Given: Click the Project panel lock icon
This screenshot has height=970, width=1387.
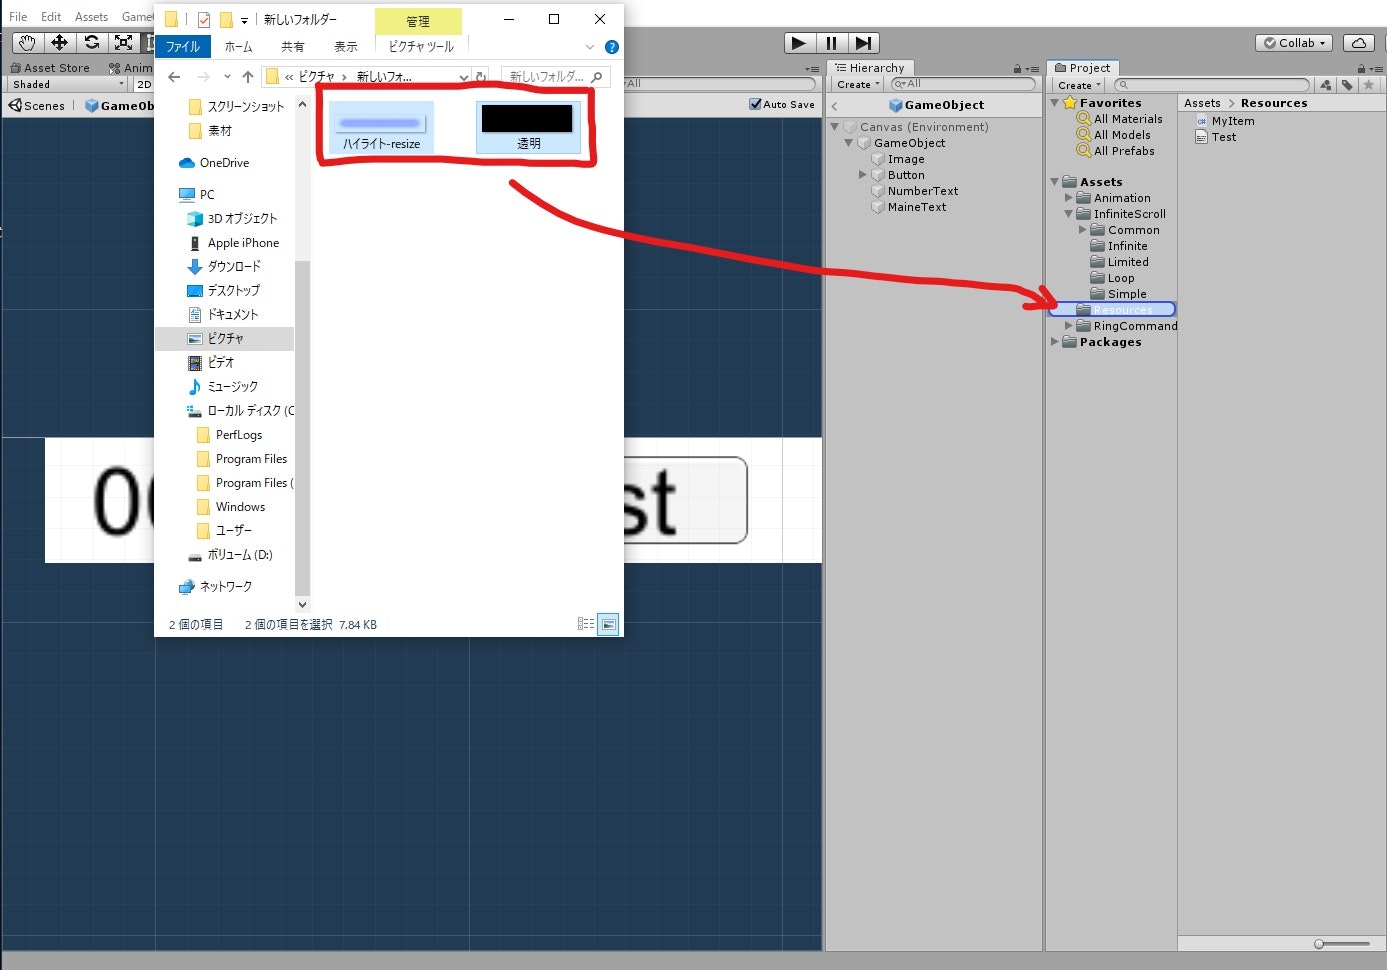Looking at the screenshot, I should coord(1361,69).
